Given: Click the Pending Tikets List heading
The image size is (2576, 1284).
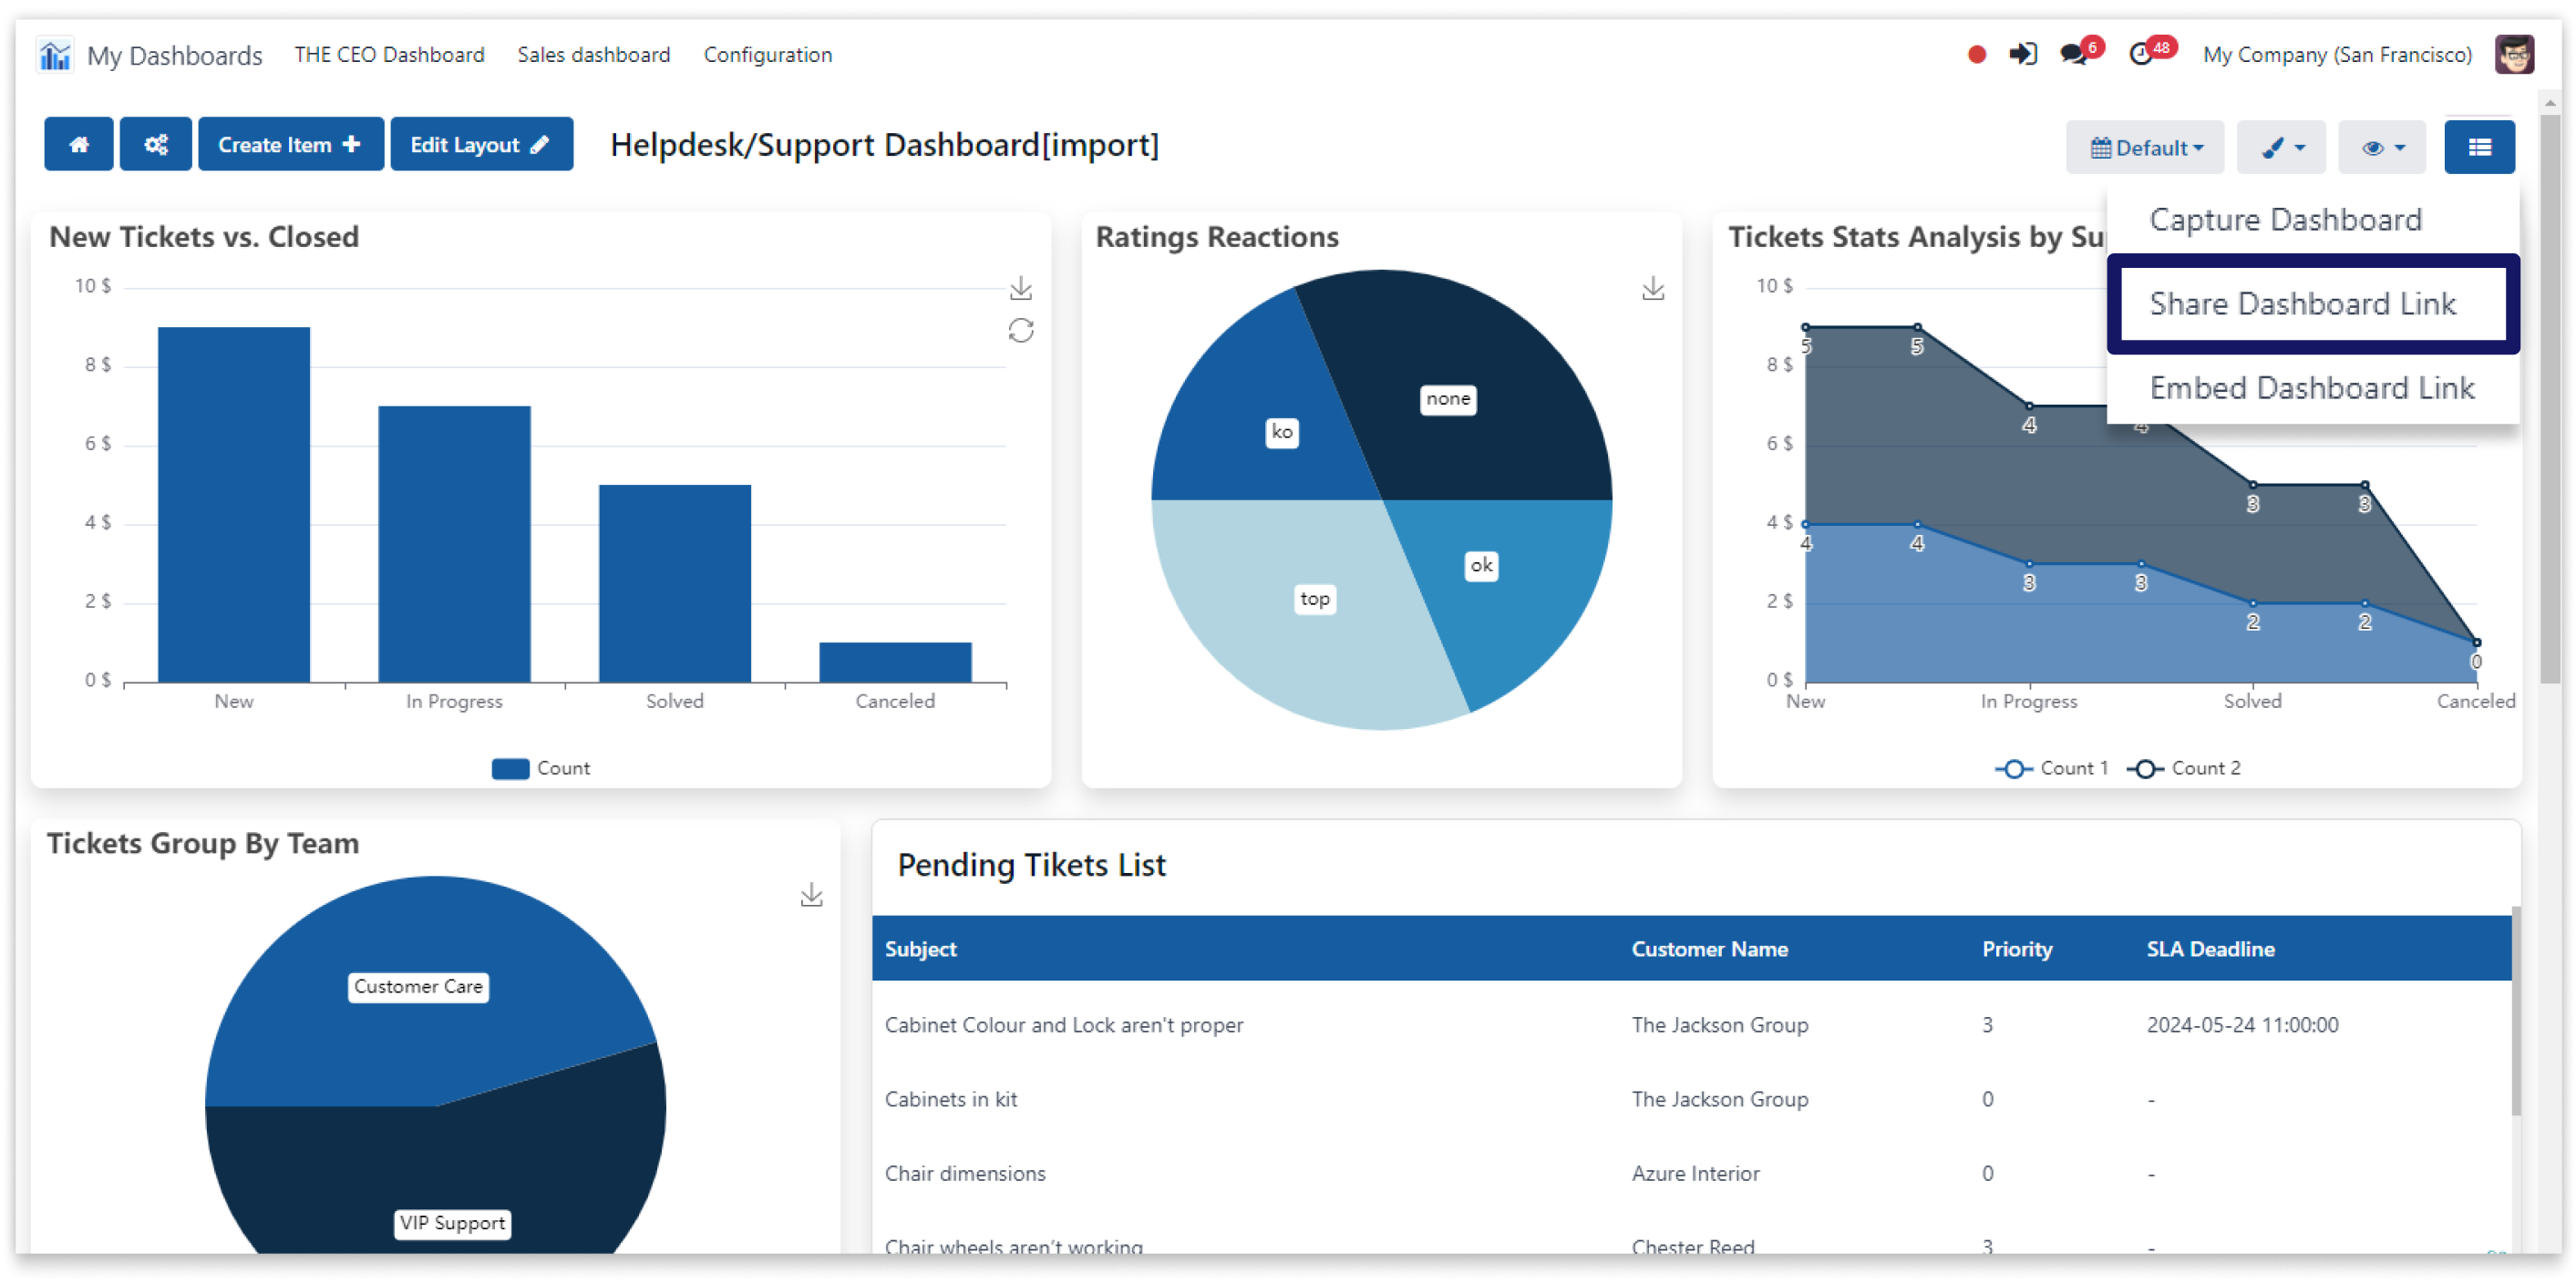Looking at the screenshot, I should pyautogui.click(x=1031, y=865).
